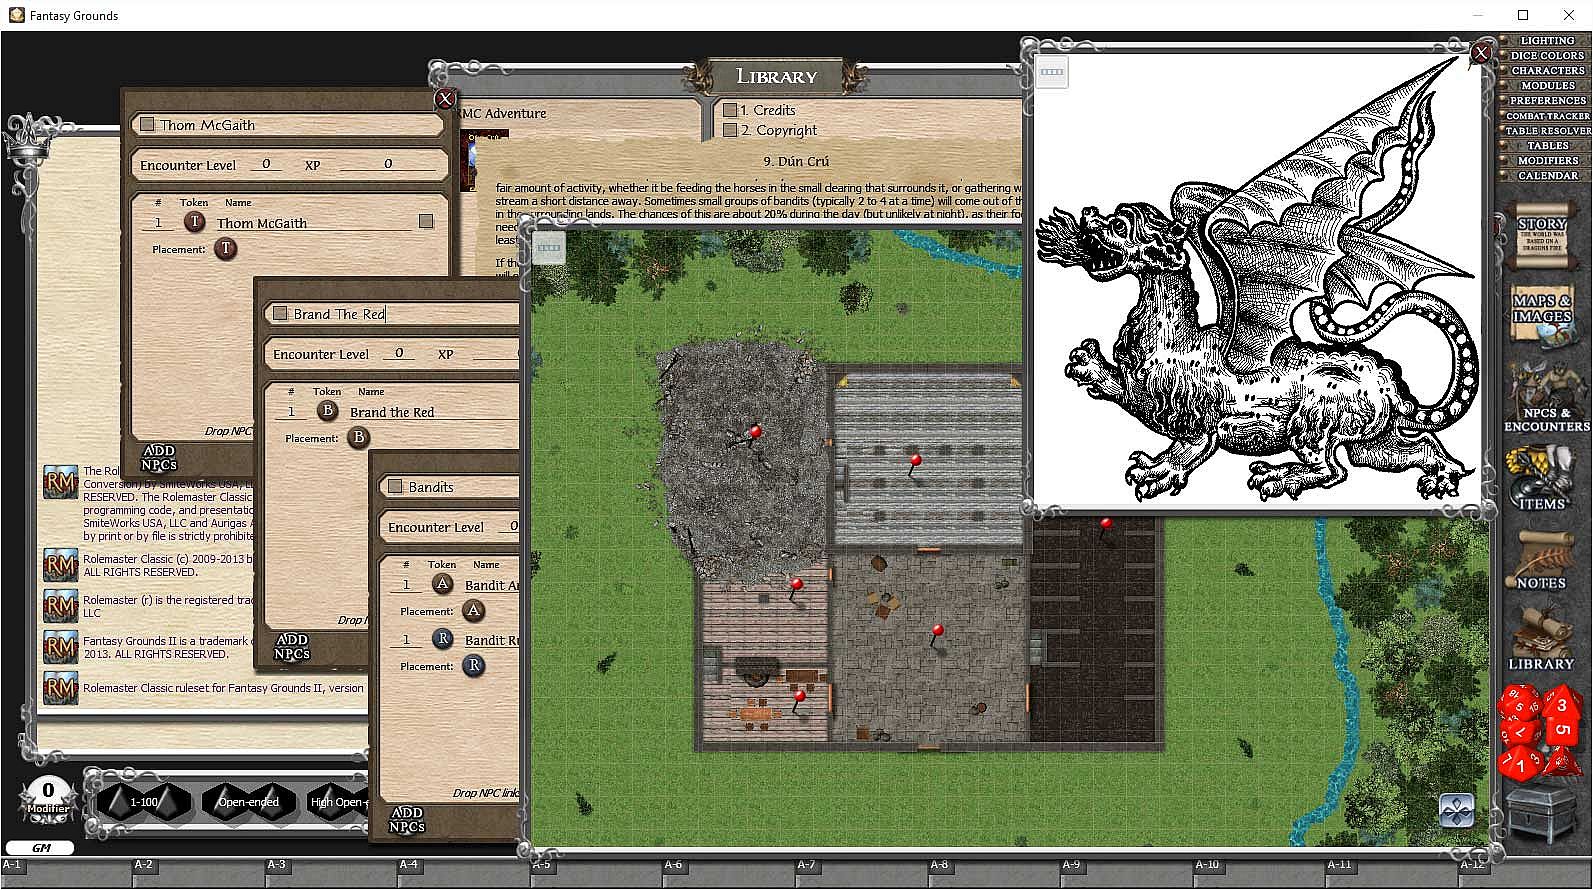Toggle the box beside the Bandits title
The width and height of the screenshot is (1593, 890).
click(395, 486)
